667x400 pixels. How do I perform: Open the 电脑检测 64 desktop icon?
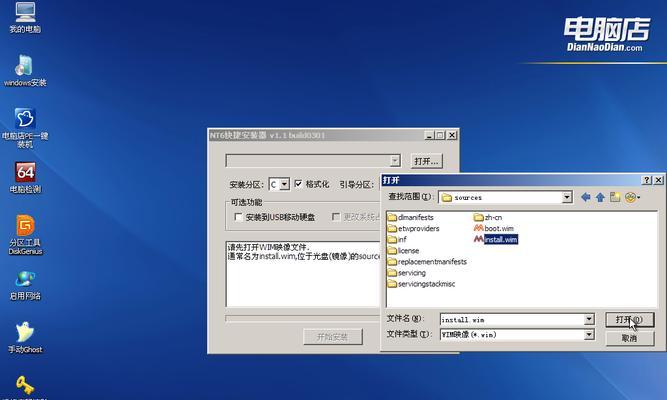coord(25,178)
